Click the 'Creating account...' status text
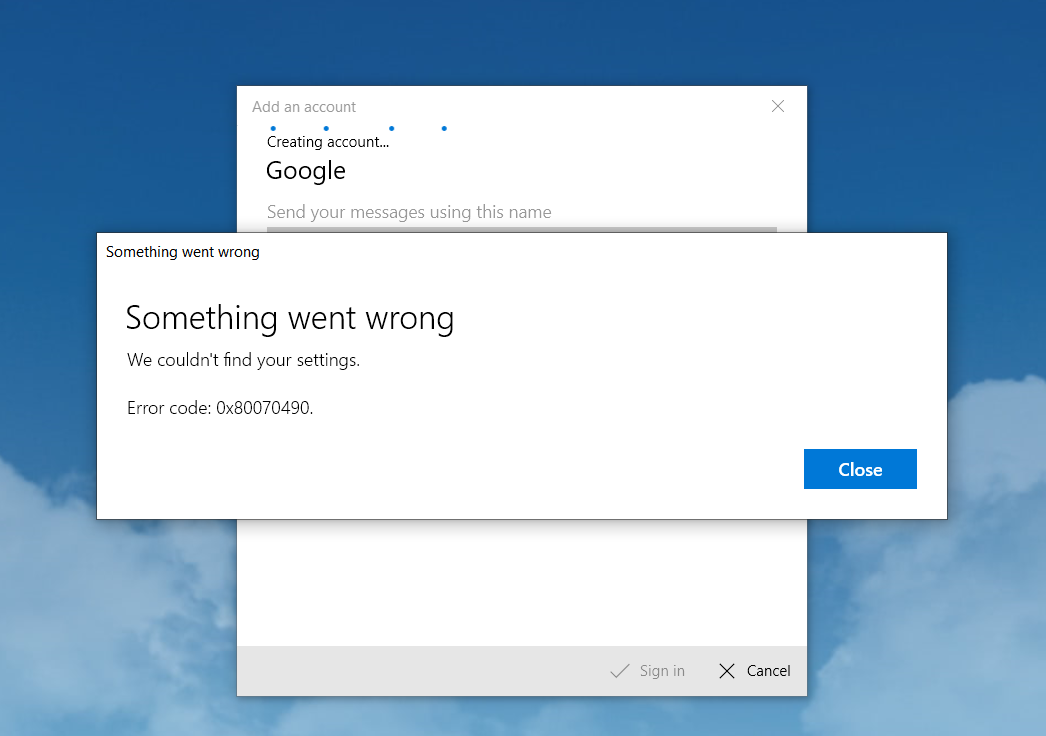This screenshot has width=1046, height=736. [x=328, y=142]
